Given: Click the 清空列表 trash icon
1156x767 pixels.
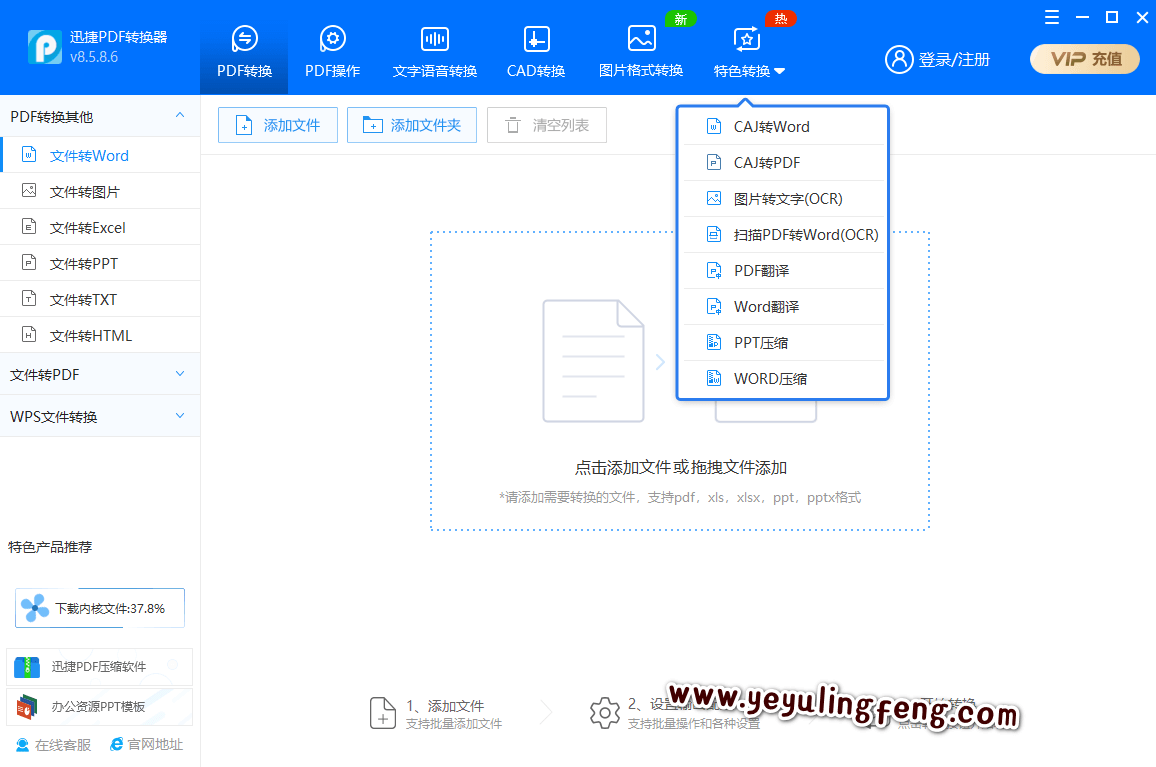Looking at the screenshot, I should pyautogui.click(x=512, y=125).
